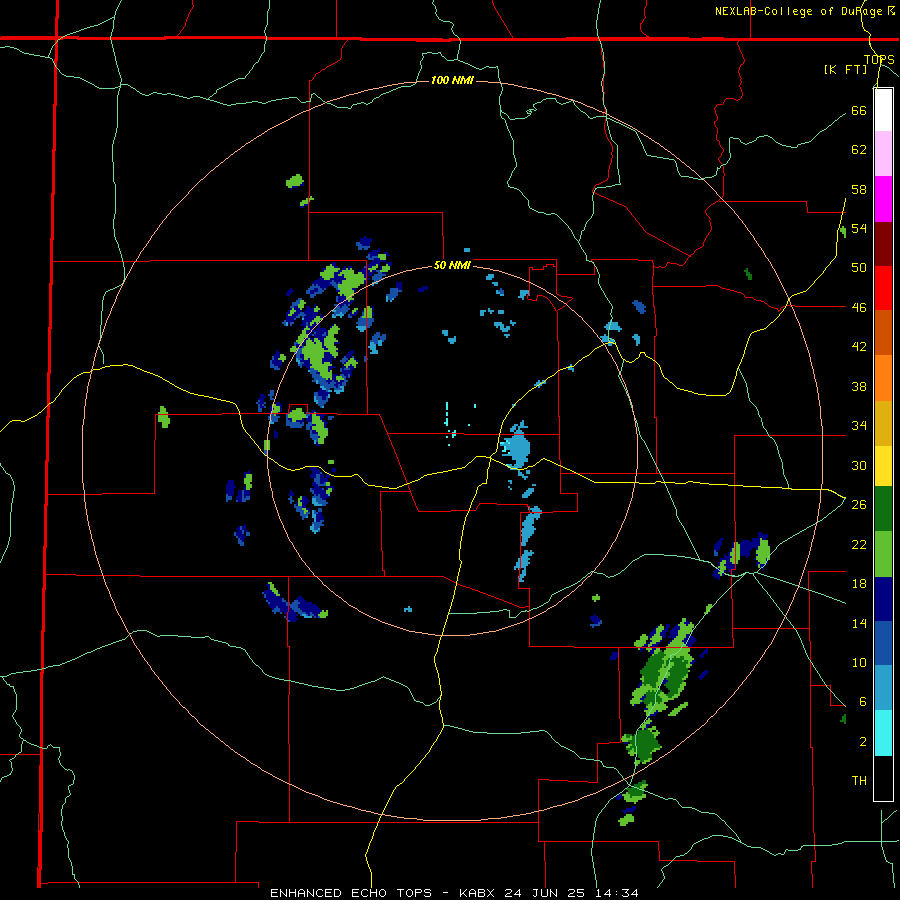The width and height of the screenshot is (900, 900).
Task: Click the white swatch in the tops legend
Action: coord(883,110)
